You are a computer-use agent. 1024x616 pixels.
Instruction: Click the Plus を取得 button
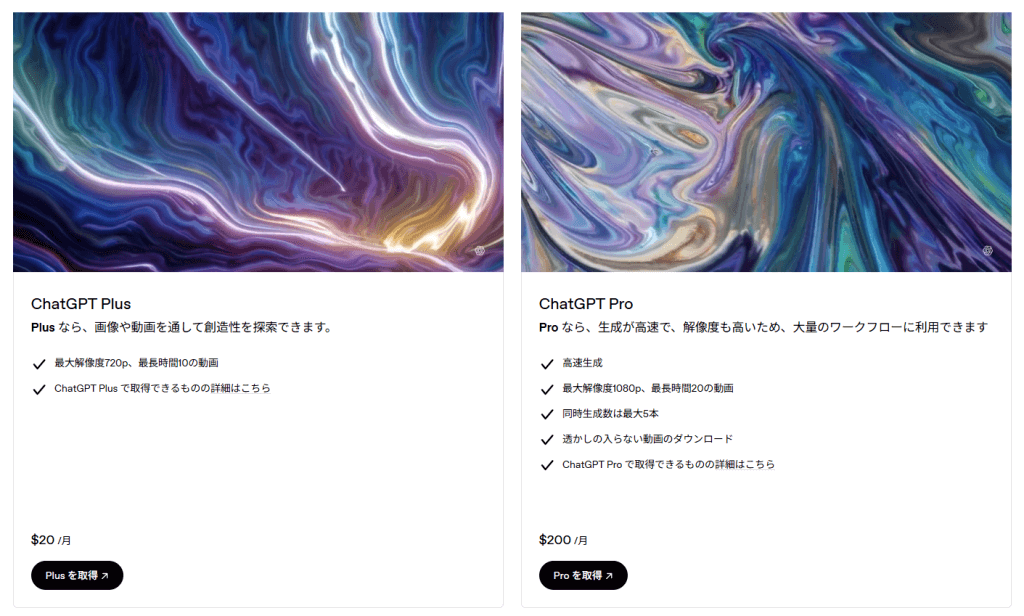point(77,575)
